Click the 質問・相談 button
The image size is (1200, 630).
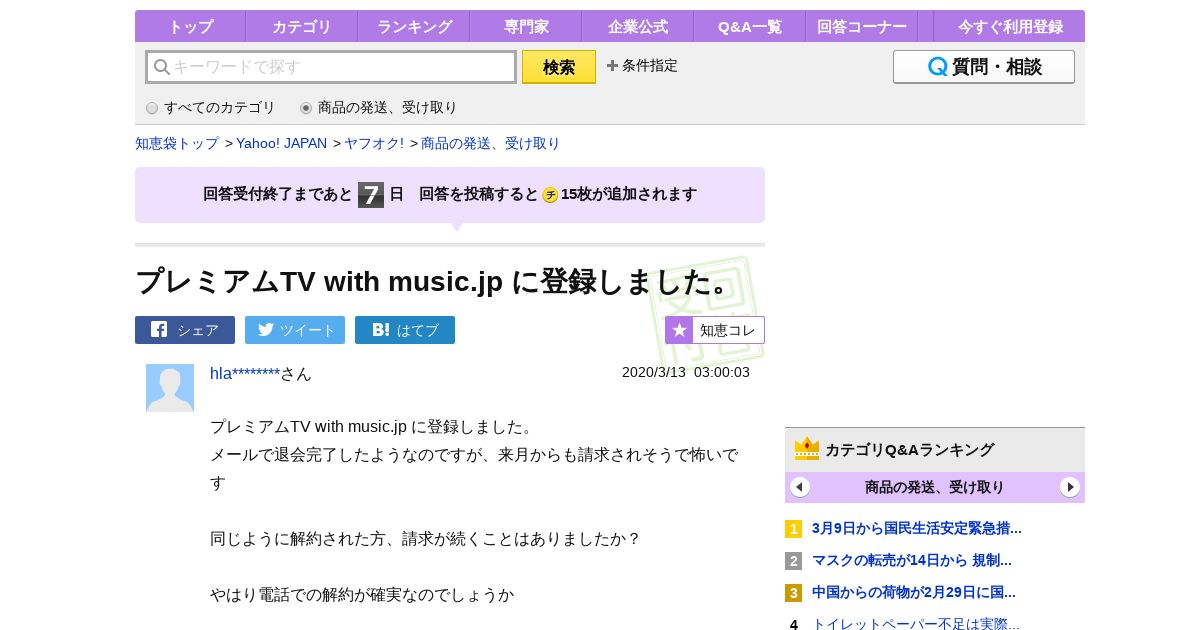point(983,67)
